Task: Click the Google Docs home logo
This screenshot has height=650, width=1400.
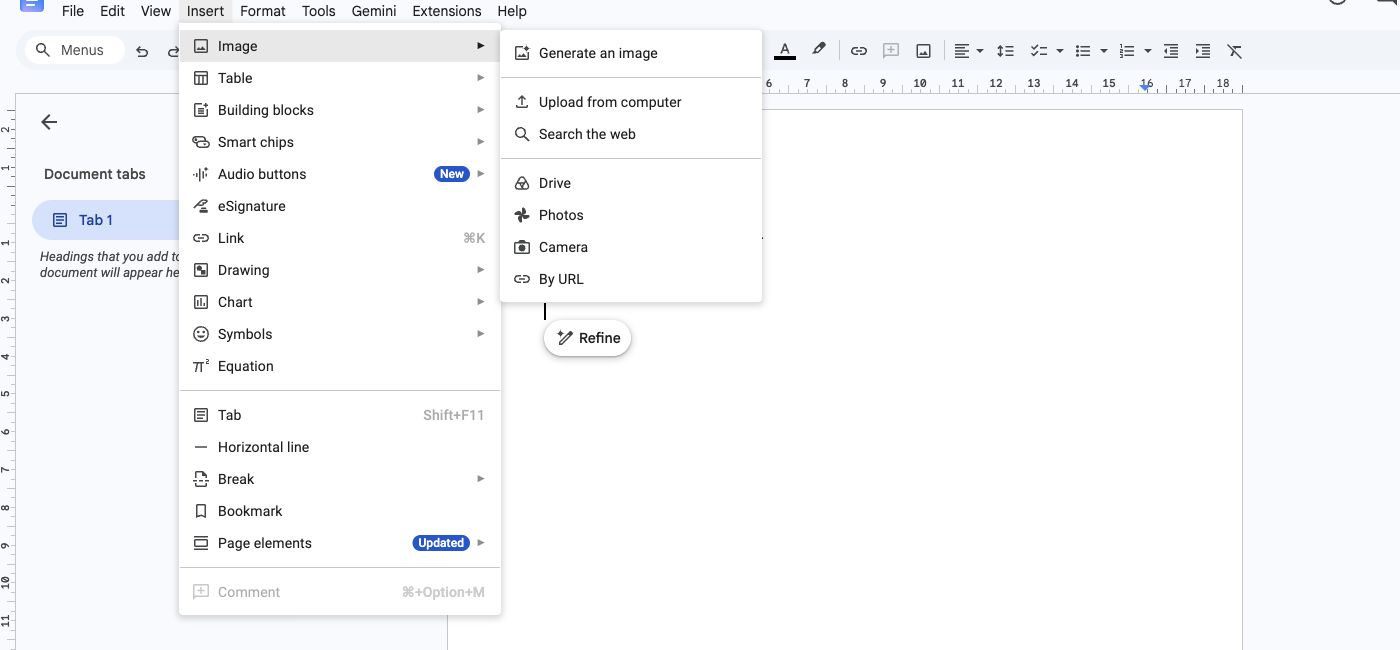Action: click(x=32, y=4)
